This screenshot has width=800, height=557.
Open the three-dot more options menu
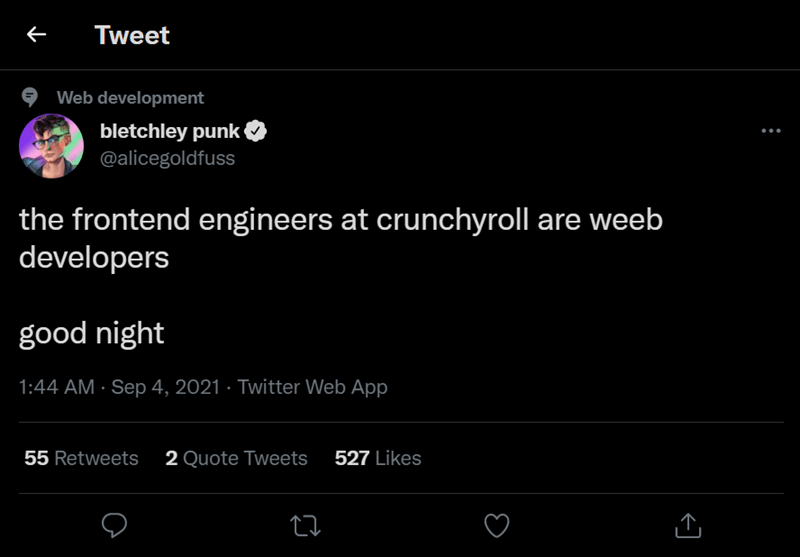point(770,131)
